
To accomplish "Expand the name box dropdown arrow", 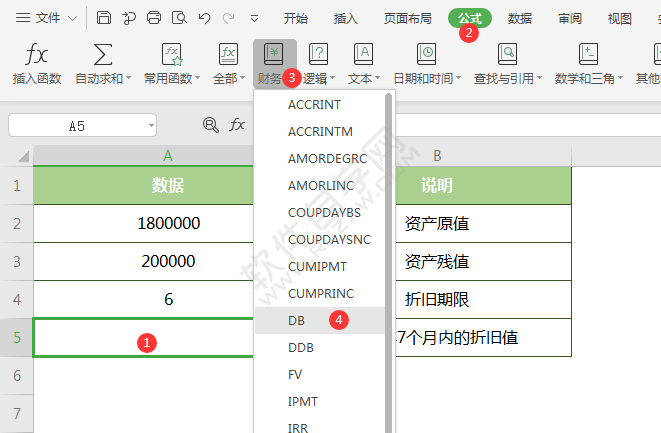I will 150,125.
